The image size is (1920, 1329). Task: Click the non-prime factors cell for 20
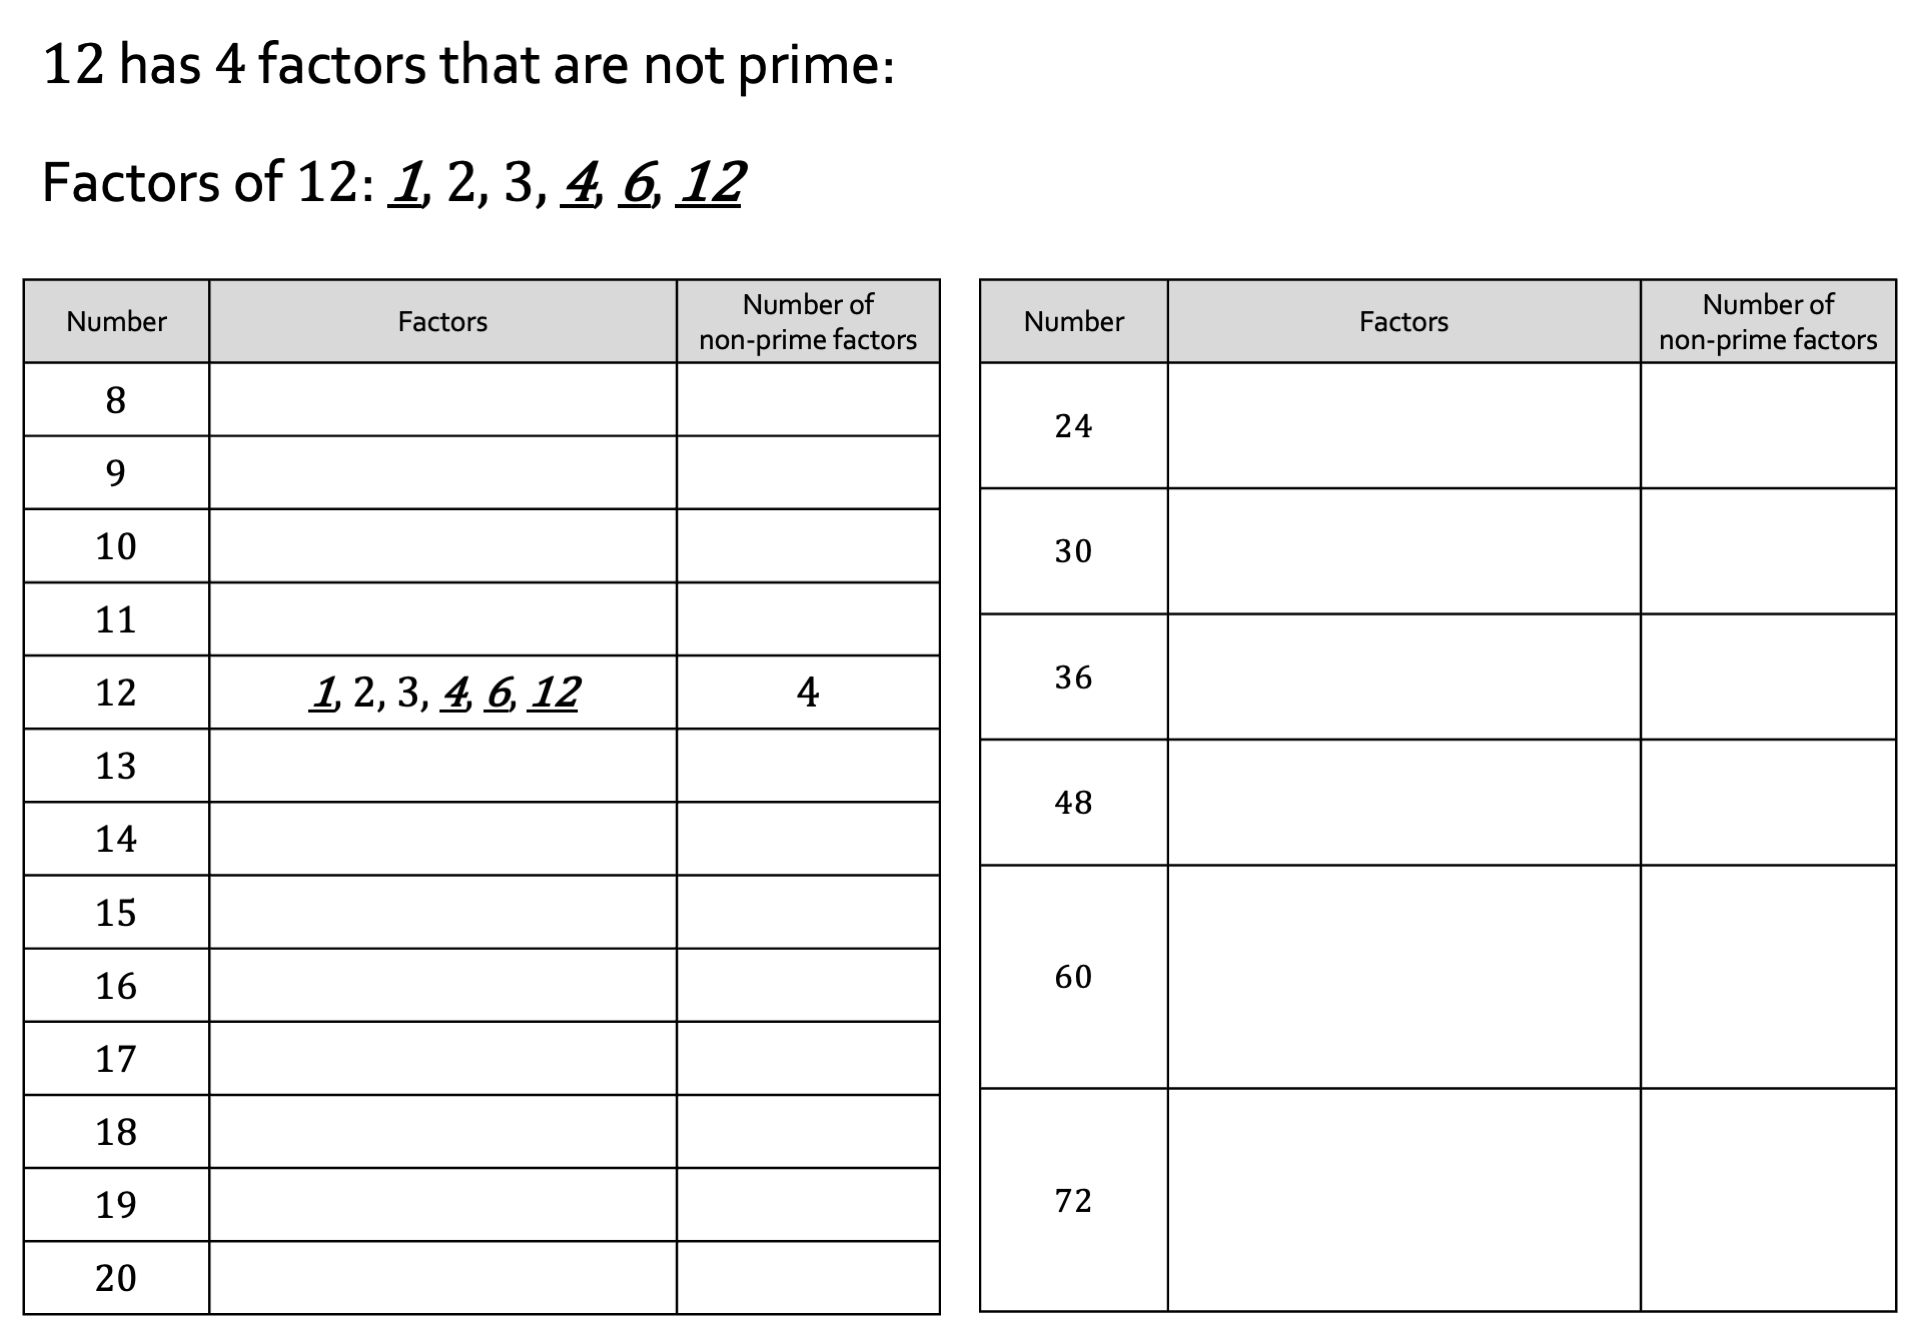[808, 1277]
